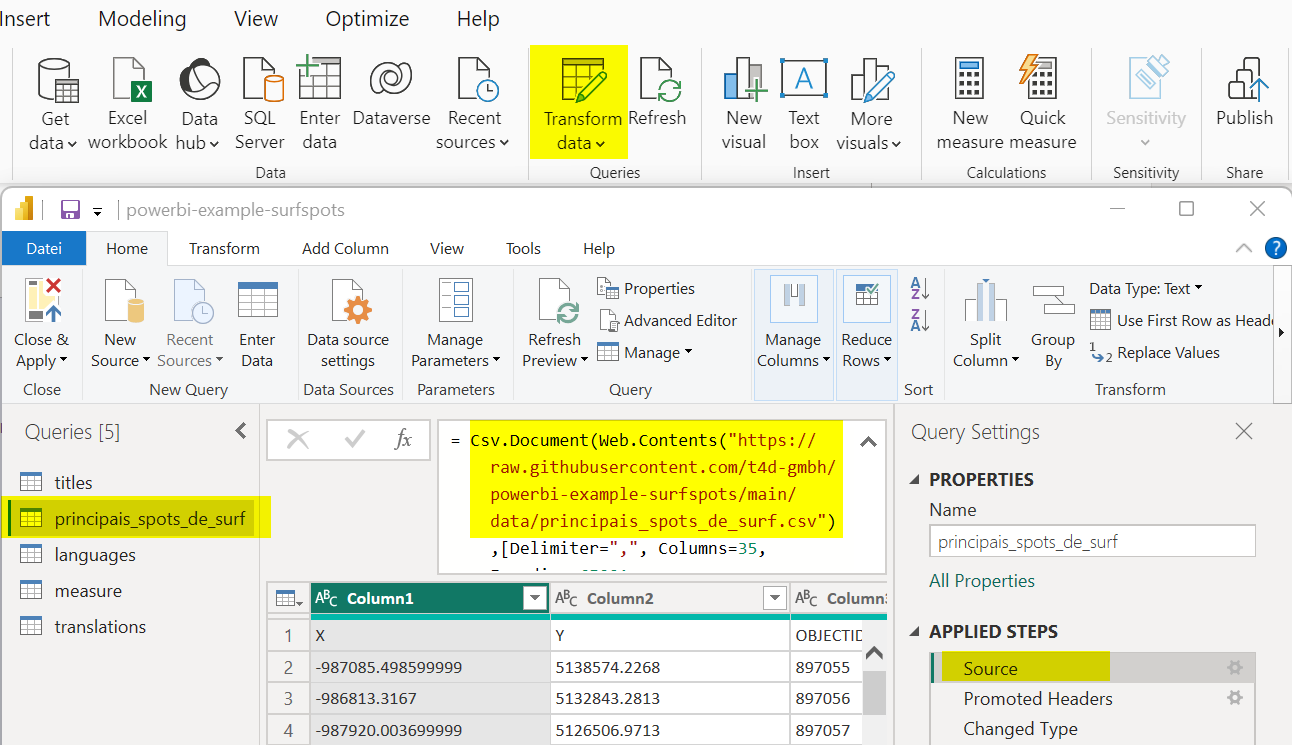Open Dataverse connector
Screen dimensions: 1292x745
[x=391, y=93]
